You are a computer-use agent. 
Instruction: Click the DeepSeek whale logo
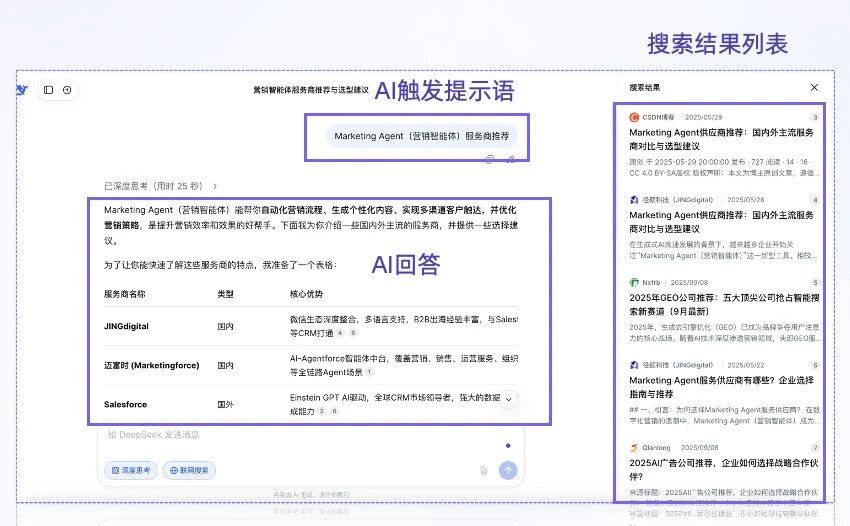point(21,90)
